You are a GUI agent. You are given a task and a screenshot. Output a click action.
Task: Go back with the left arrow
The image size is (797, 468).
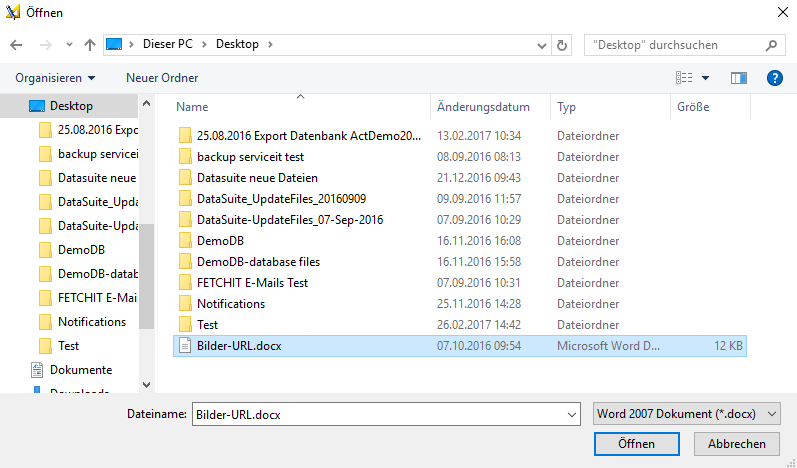(x=16, y=45)
